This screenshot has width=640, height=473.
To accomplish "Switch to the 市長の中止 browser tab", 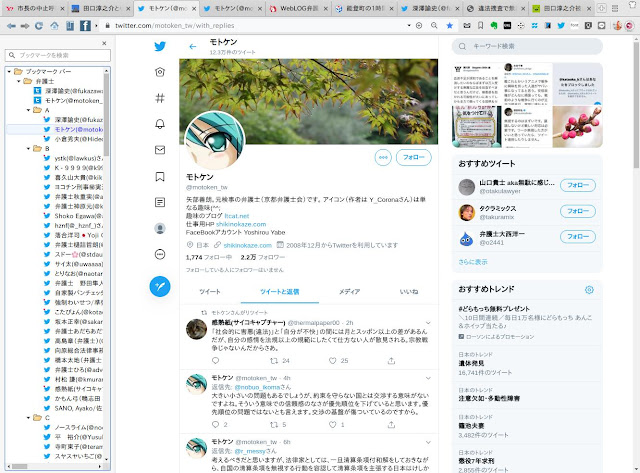I will click(x=36, y=8).
